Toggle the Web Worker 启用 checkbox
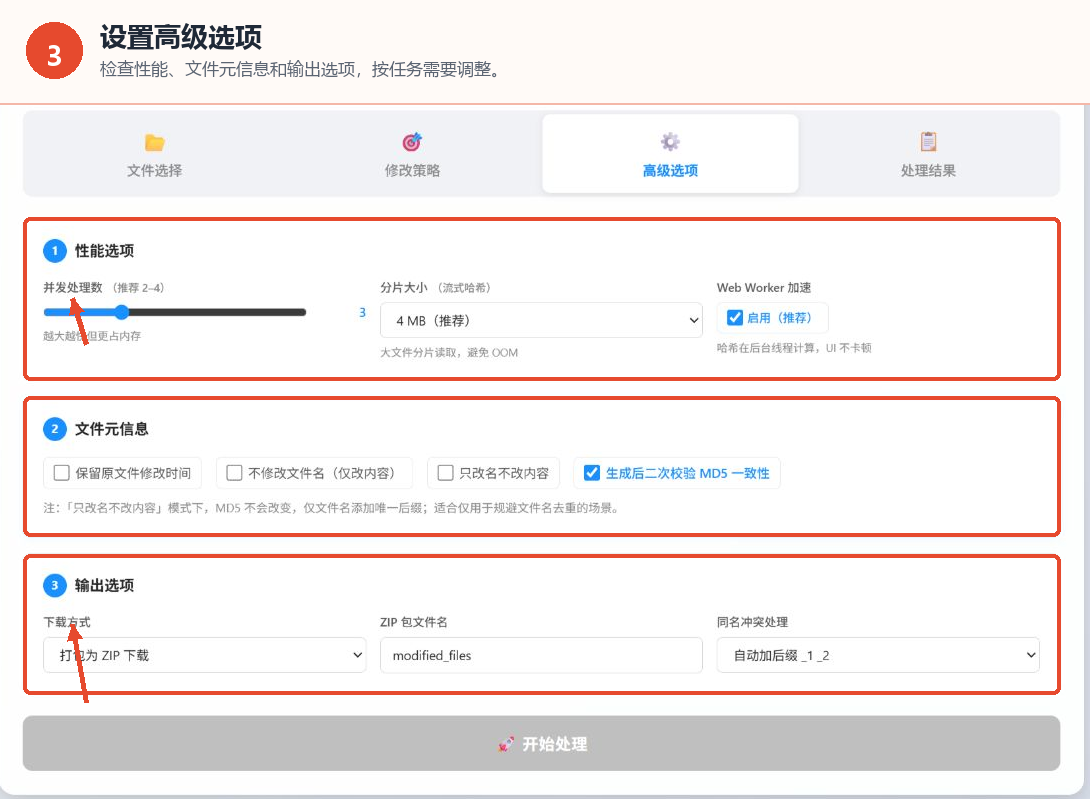 point(735,318)
